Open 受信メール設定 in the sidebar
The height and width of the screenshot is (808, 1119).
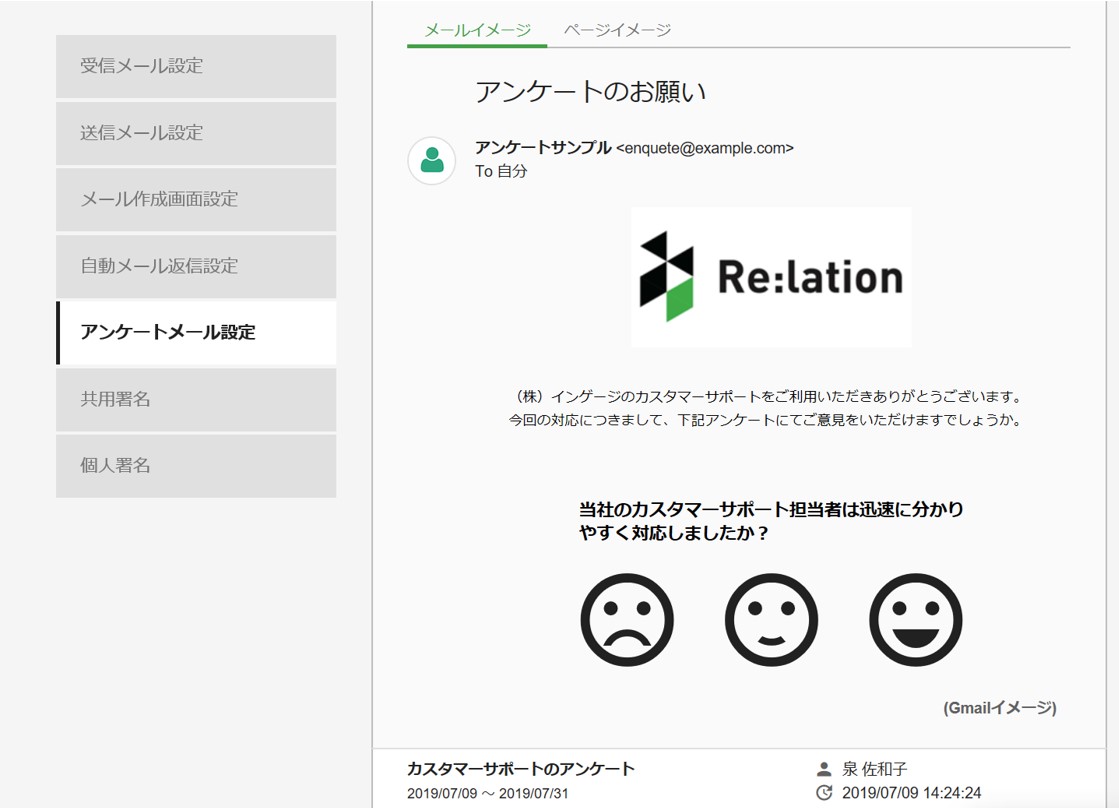click(196, 66)
